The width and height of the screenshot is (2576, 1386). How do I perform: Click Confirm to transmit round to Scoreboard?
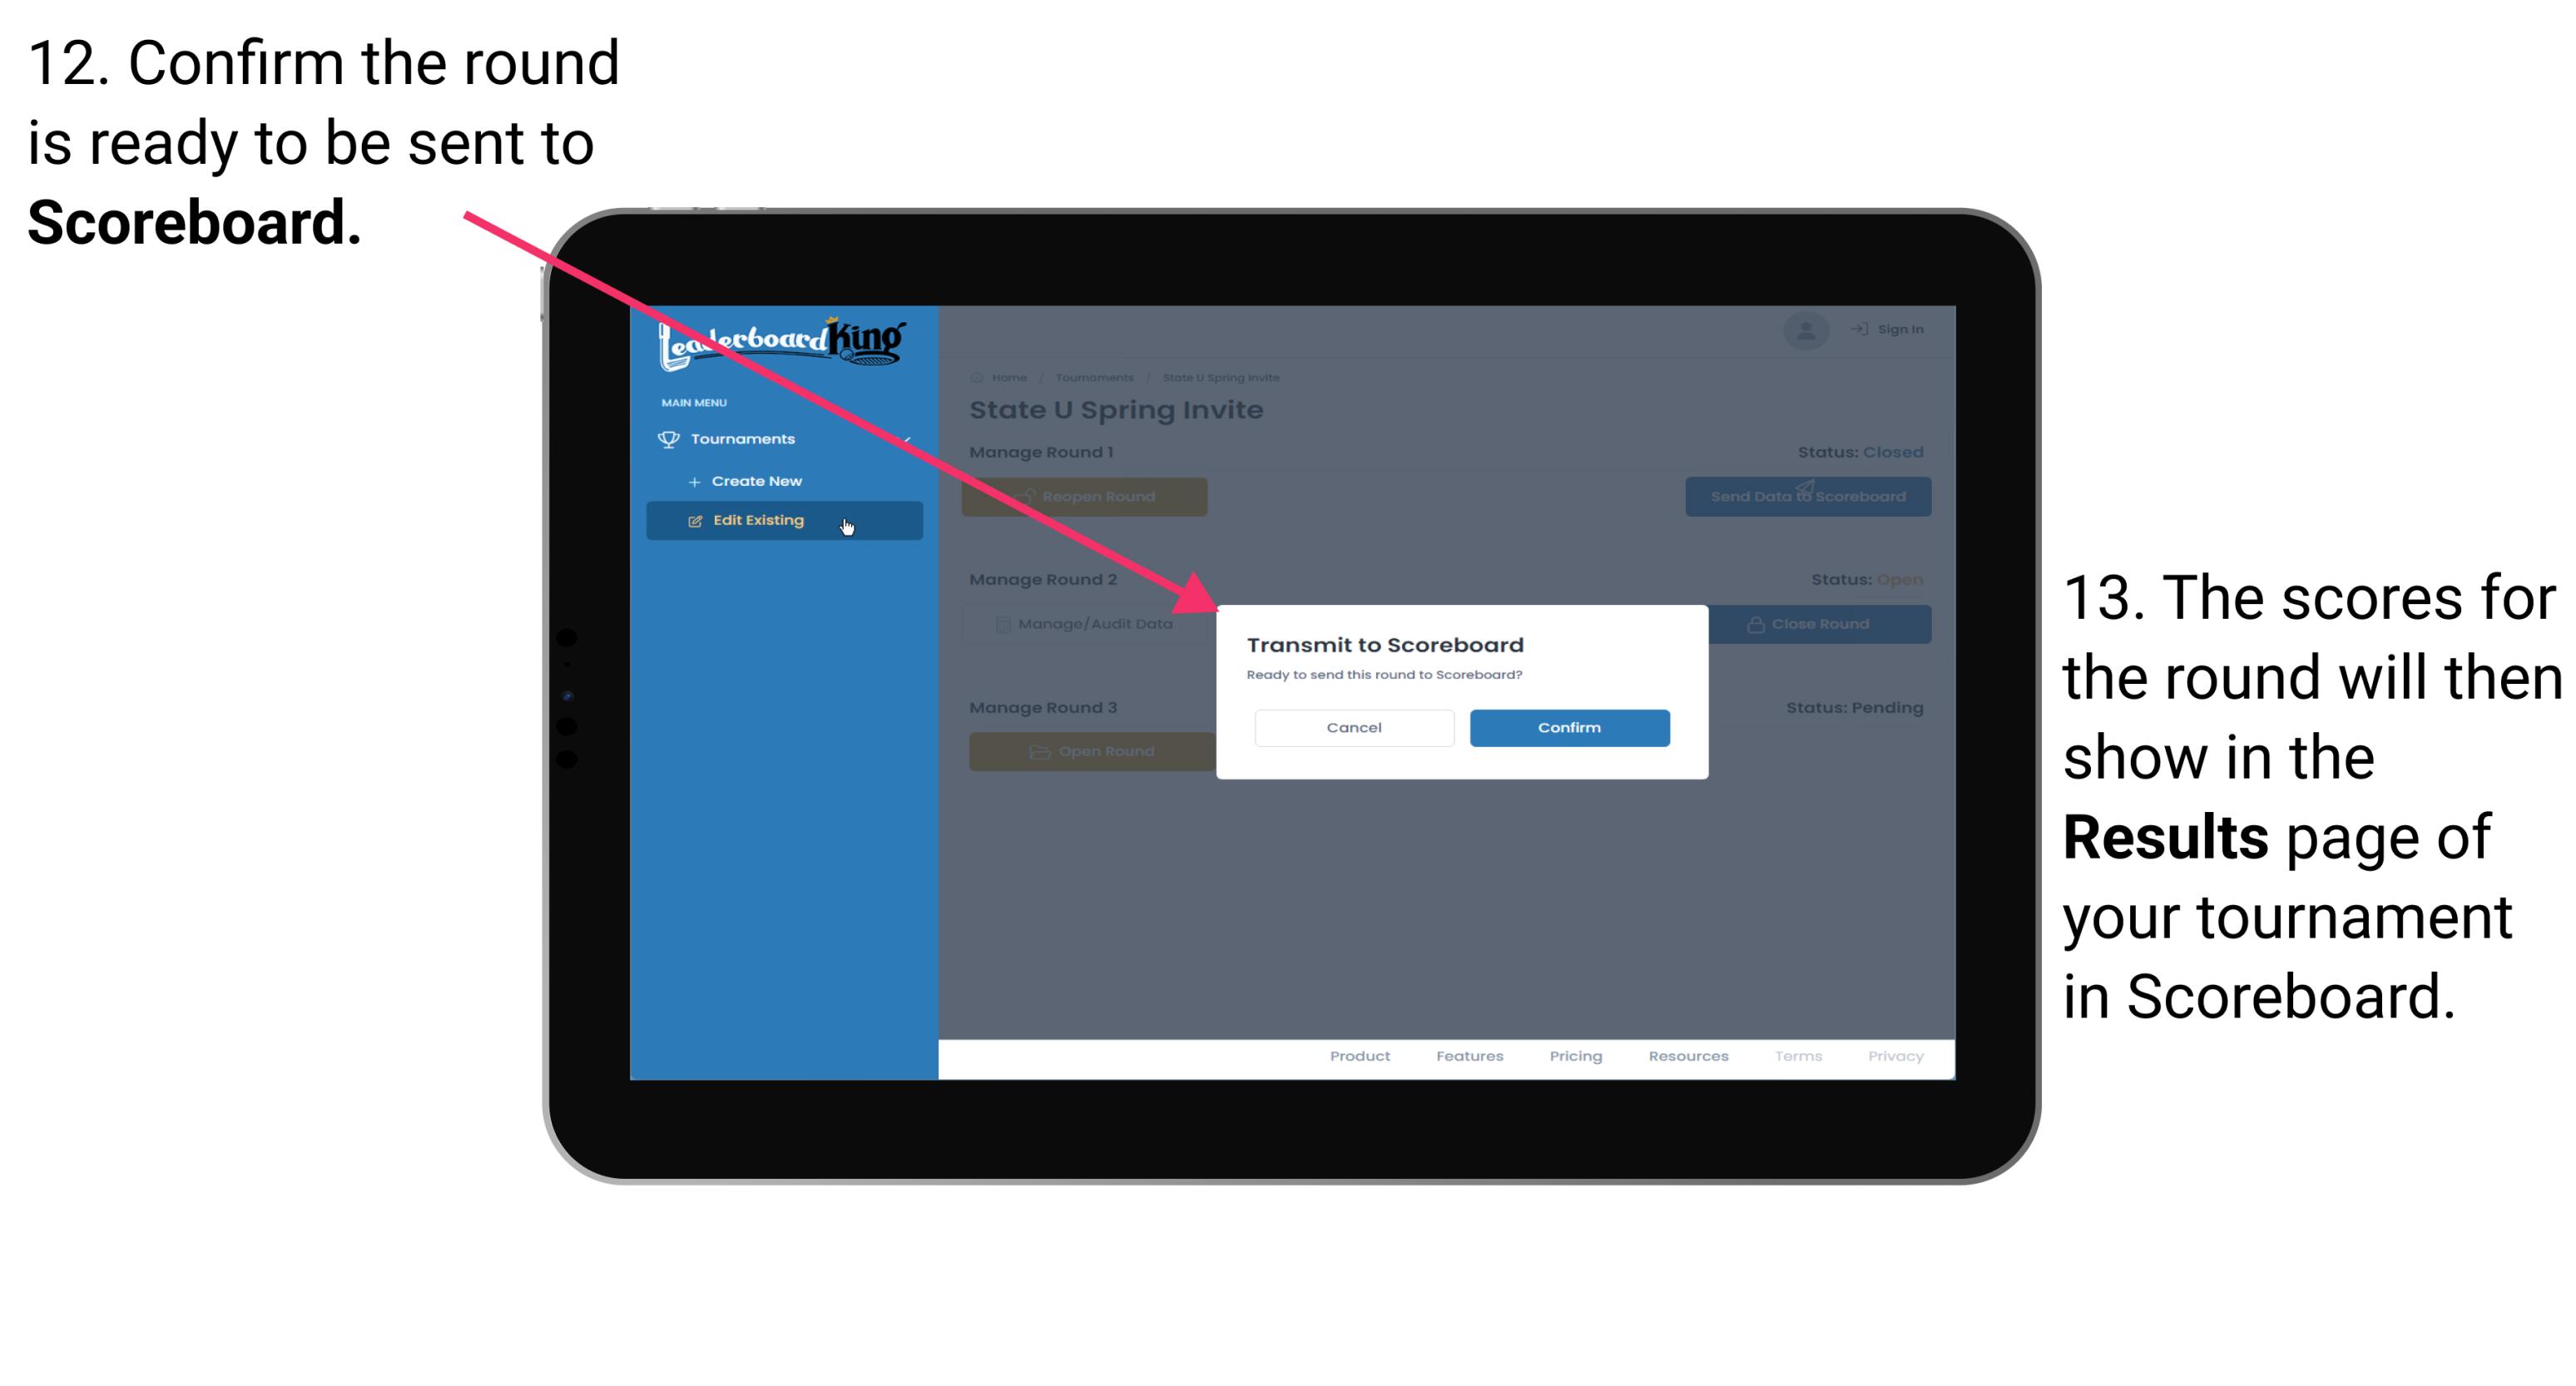tap(1567, 725)
